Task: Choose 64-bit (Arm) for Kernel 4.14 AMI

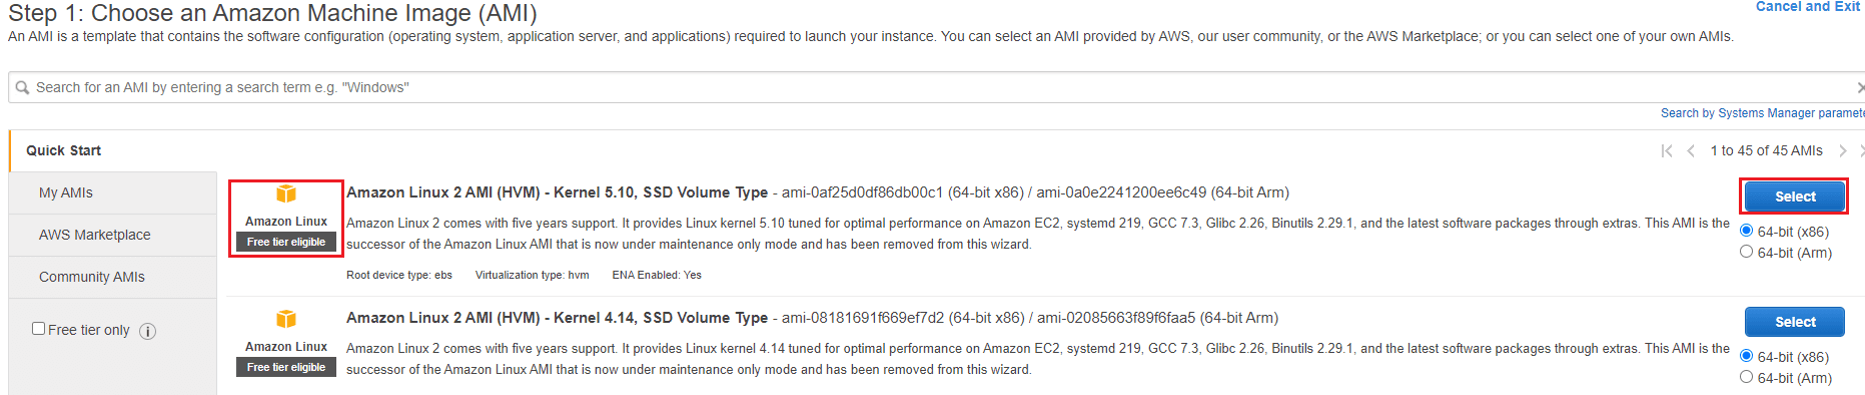Action: tap(1746, 377)
